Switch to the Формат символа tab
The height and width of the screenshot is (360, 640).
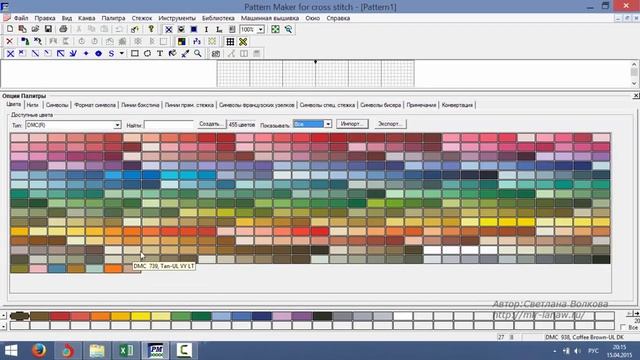pos(95,105)
